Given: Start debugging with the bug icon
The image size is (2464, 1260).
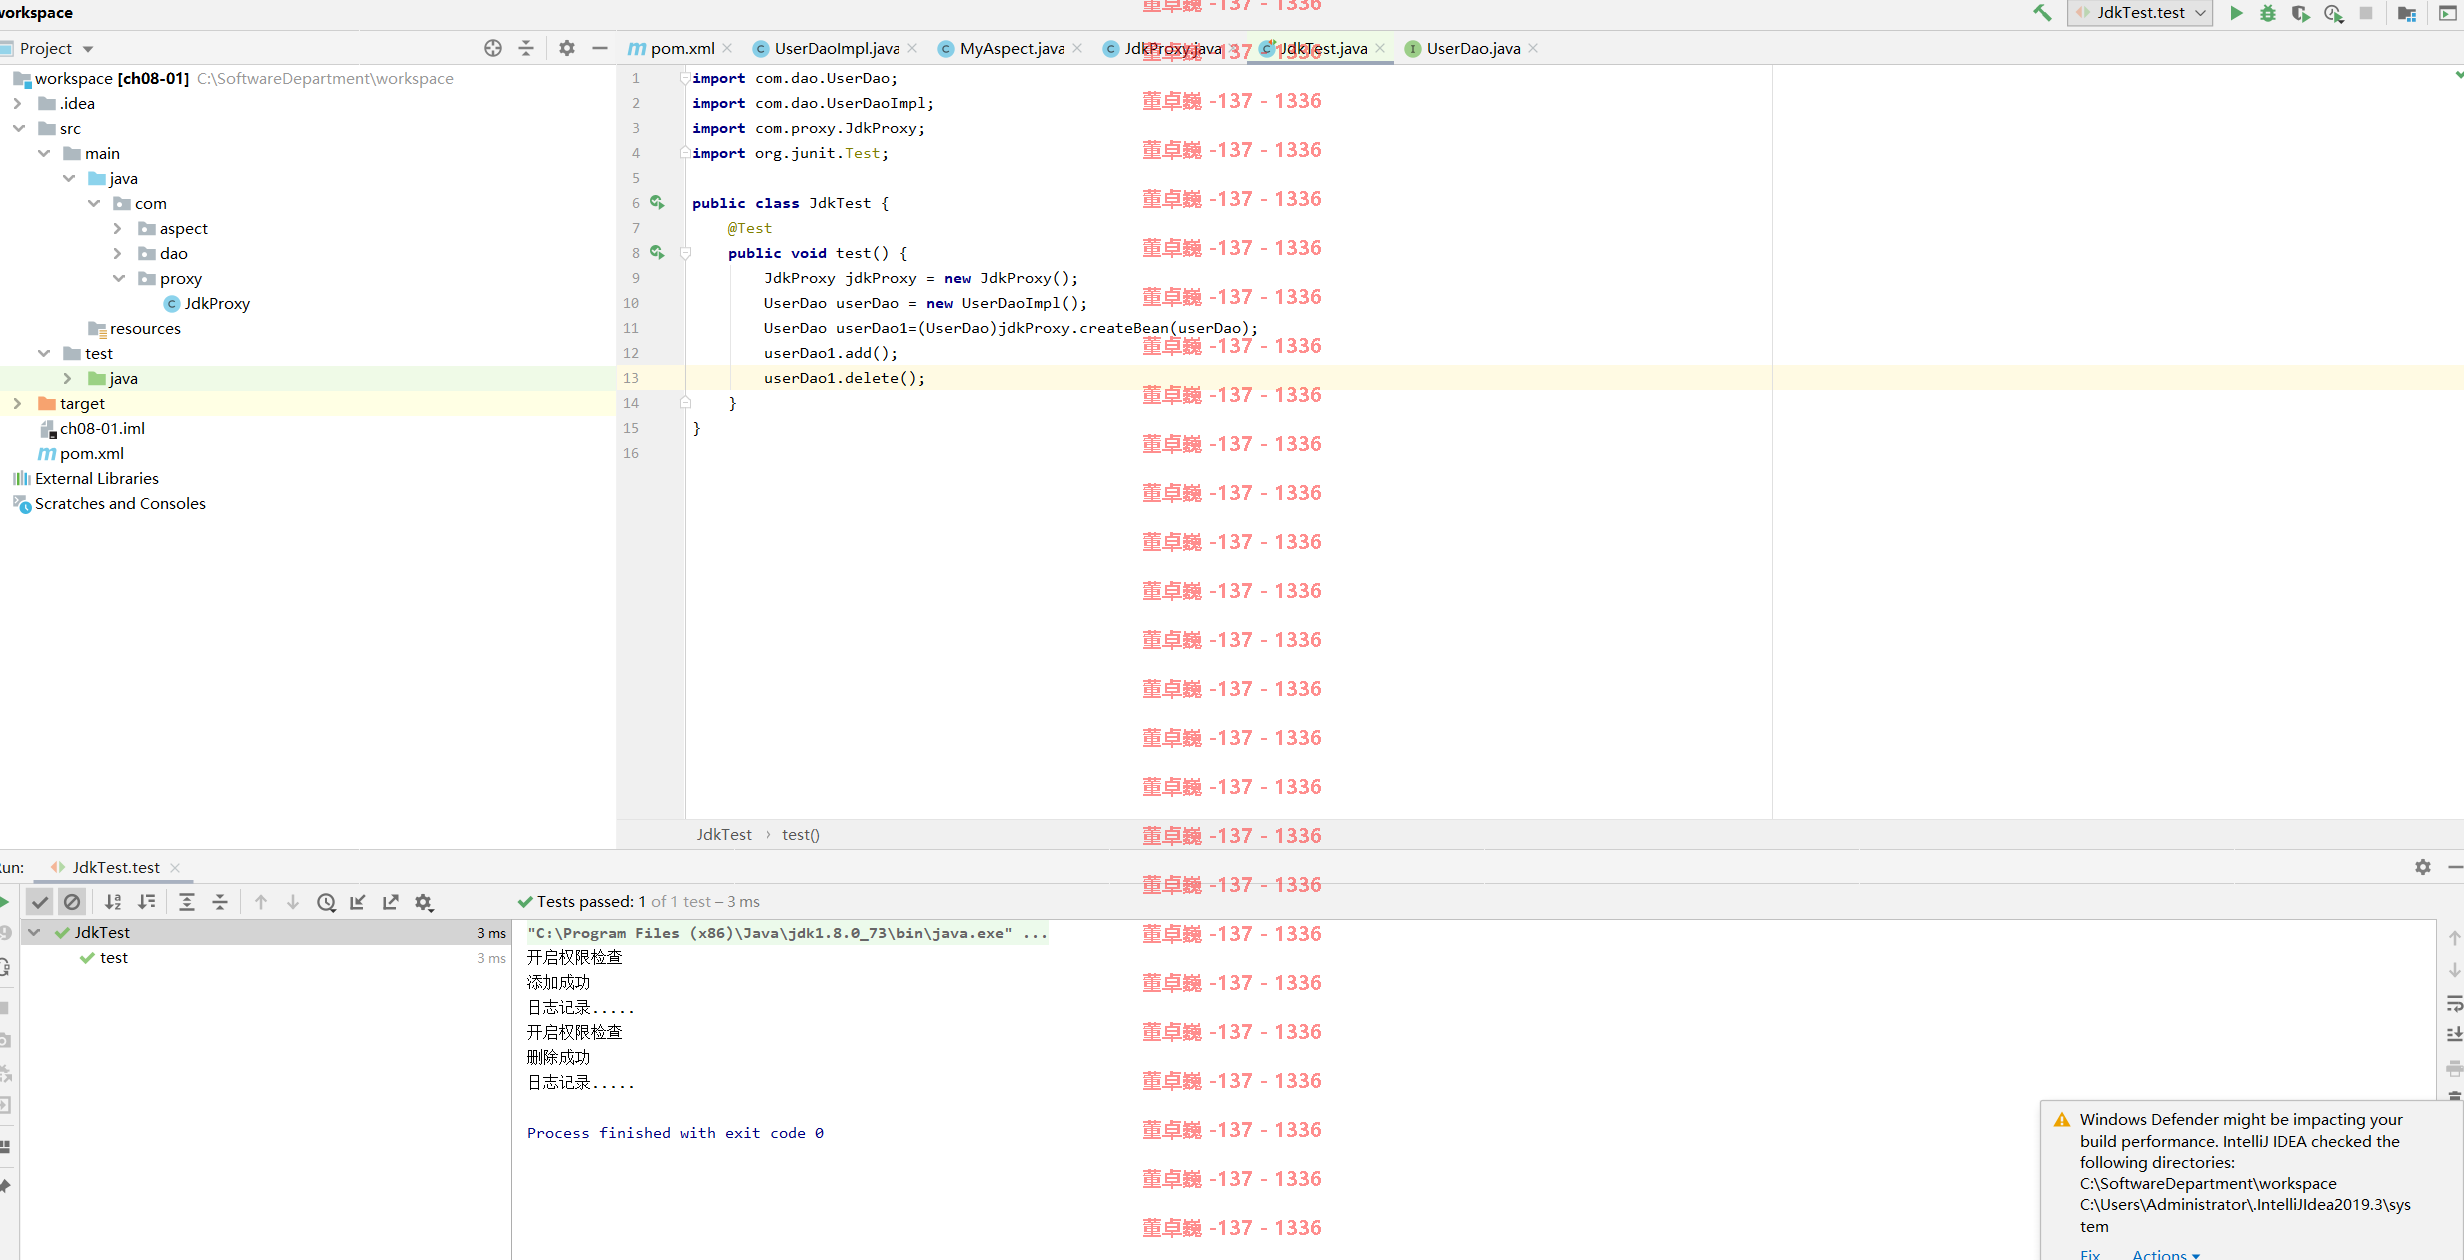Looking at the screenshot, I should pos(2268,13).
